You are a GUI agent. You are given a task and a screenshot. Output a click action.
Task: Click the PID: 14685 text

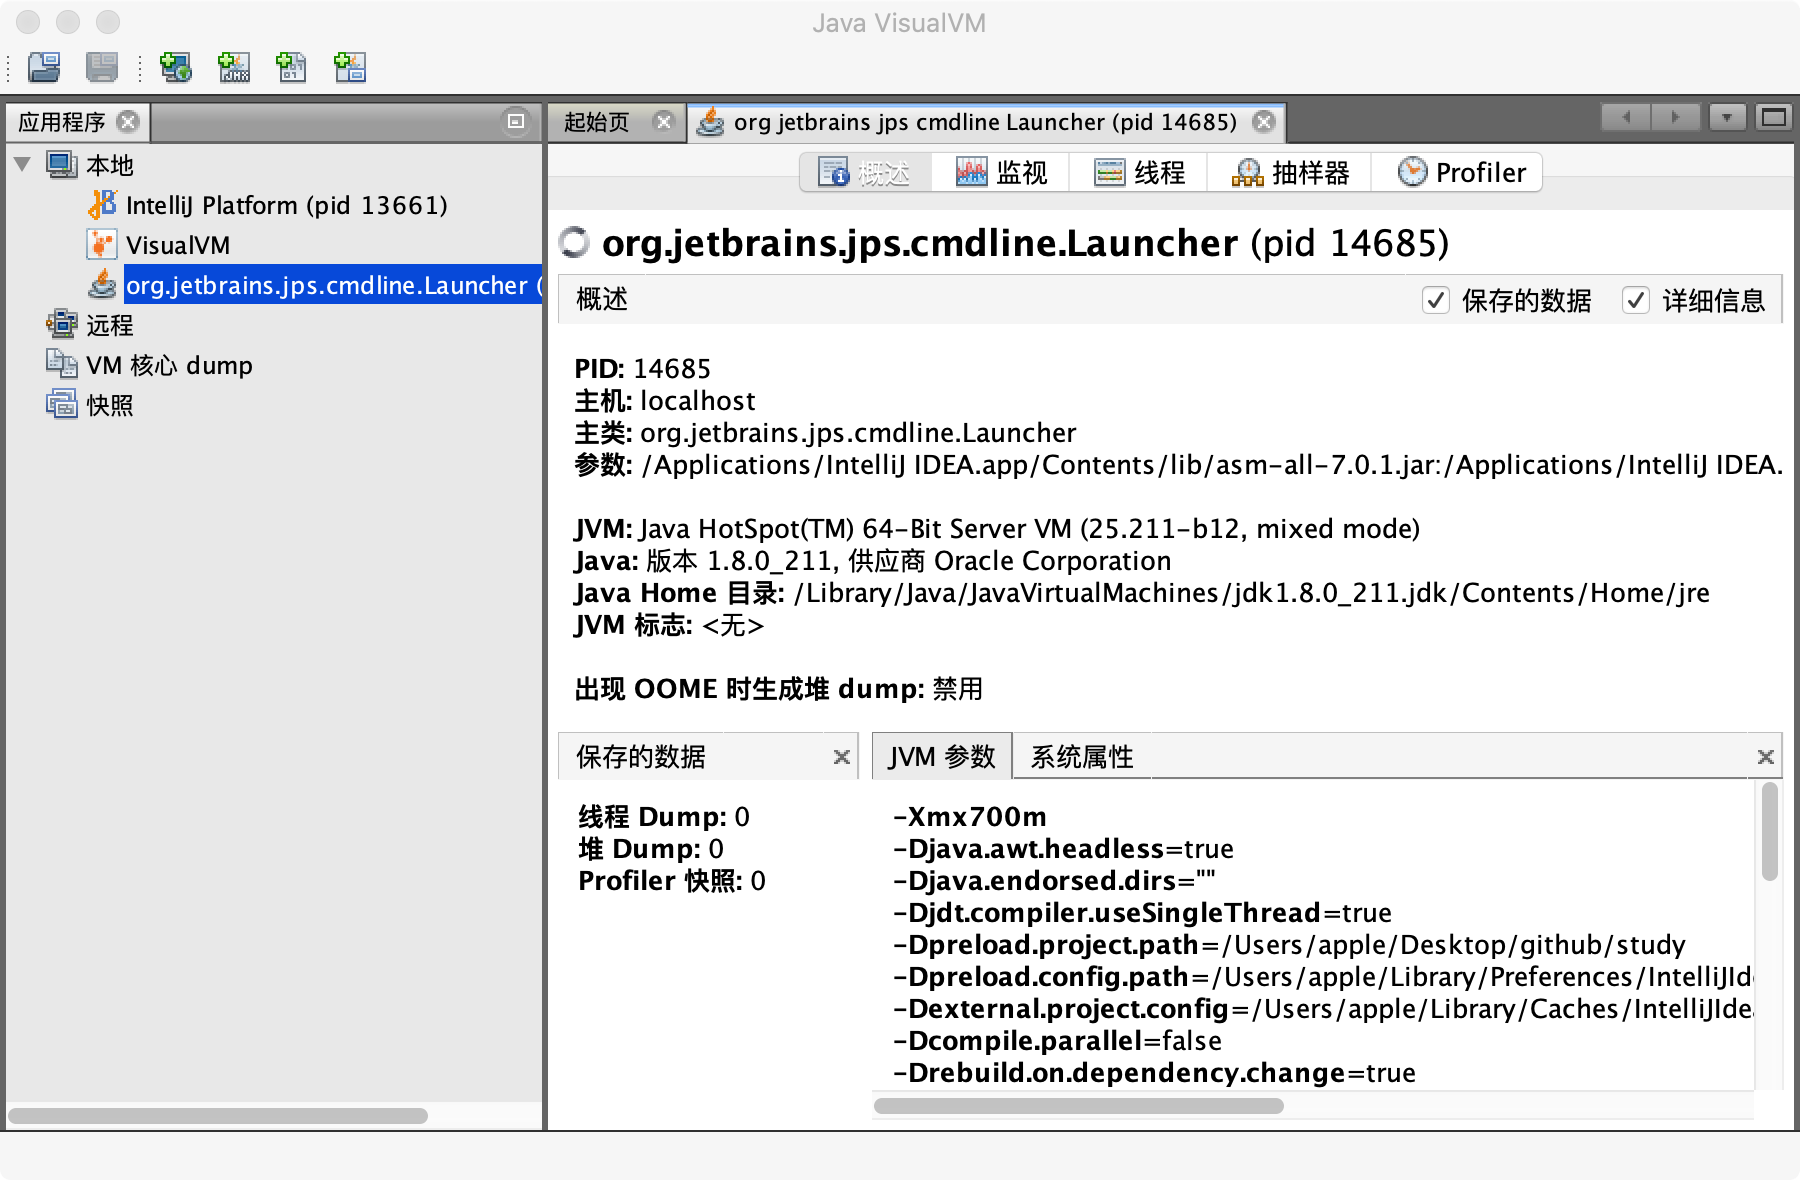pos(643,368)
